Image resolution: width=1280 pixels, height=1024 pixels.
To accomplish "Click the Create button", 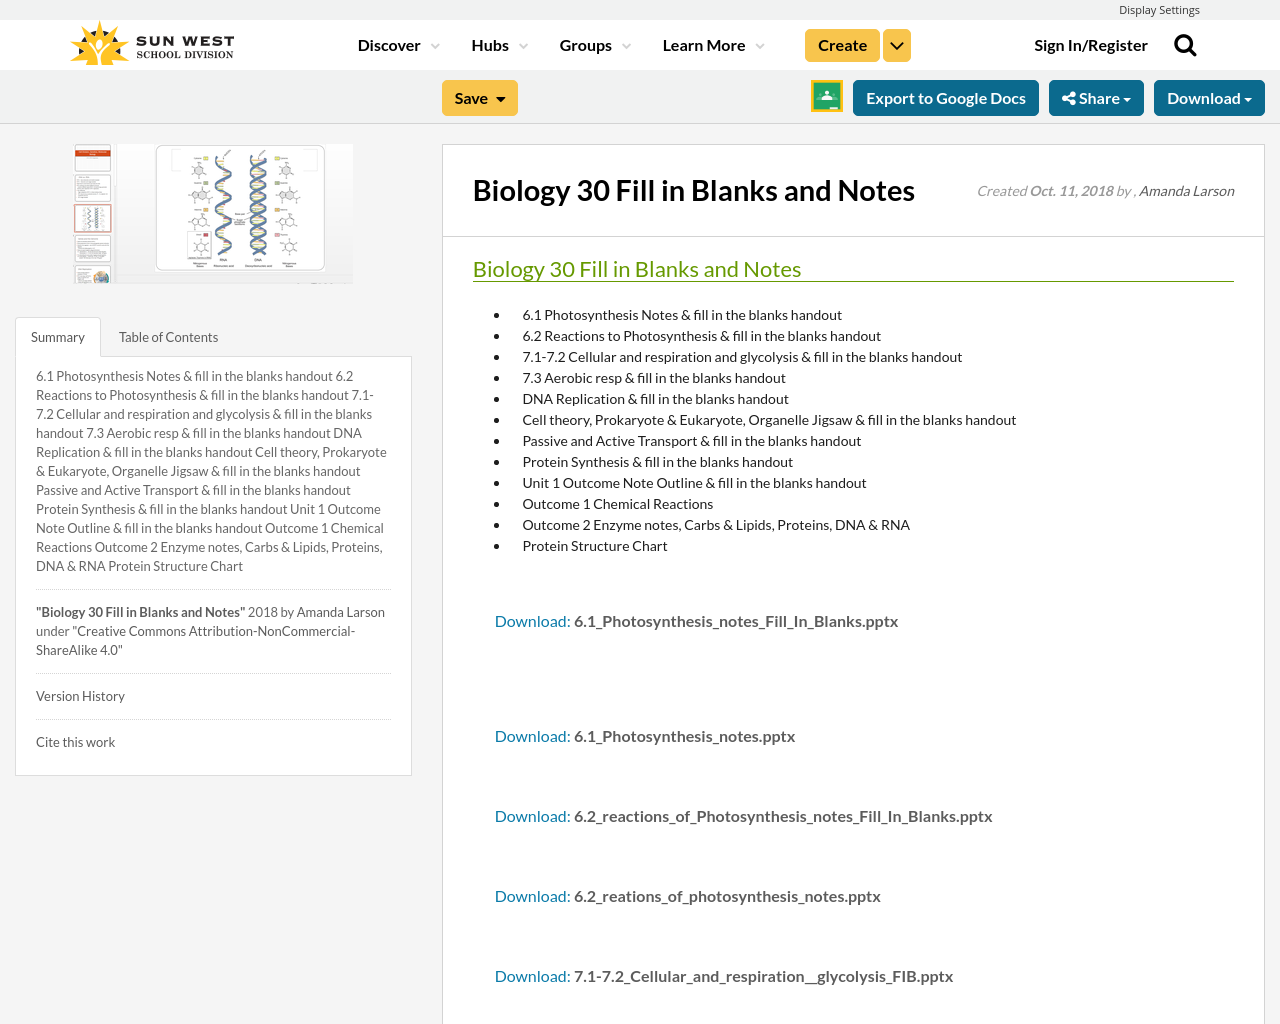I will tap(841, 43).
